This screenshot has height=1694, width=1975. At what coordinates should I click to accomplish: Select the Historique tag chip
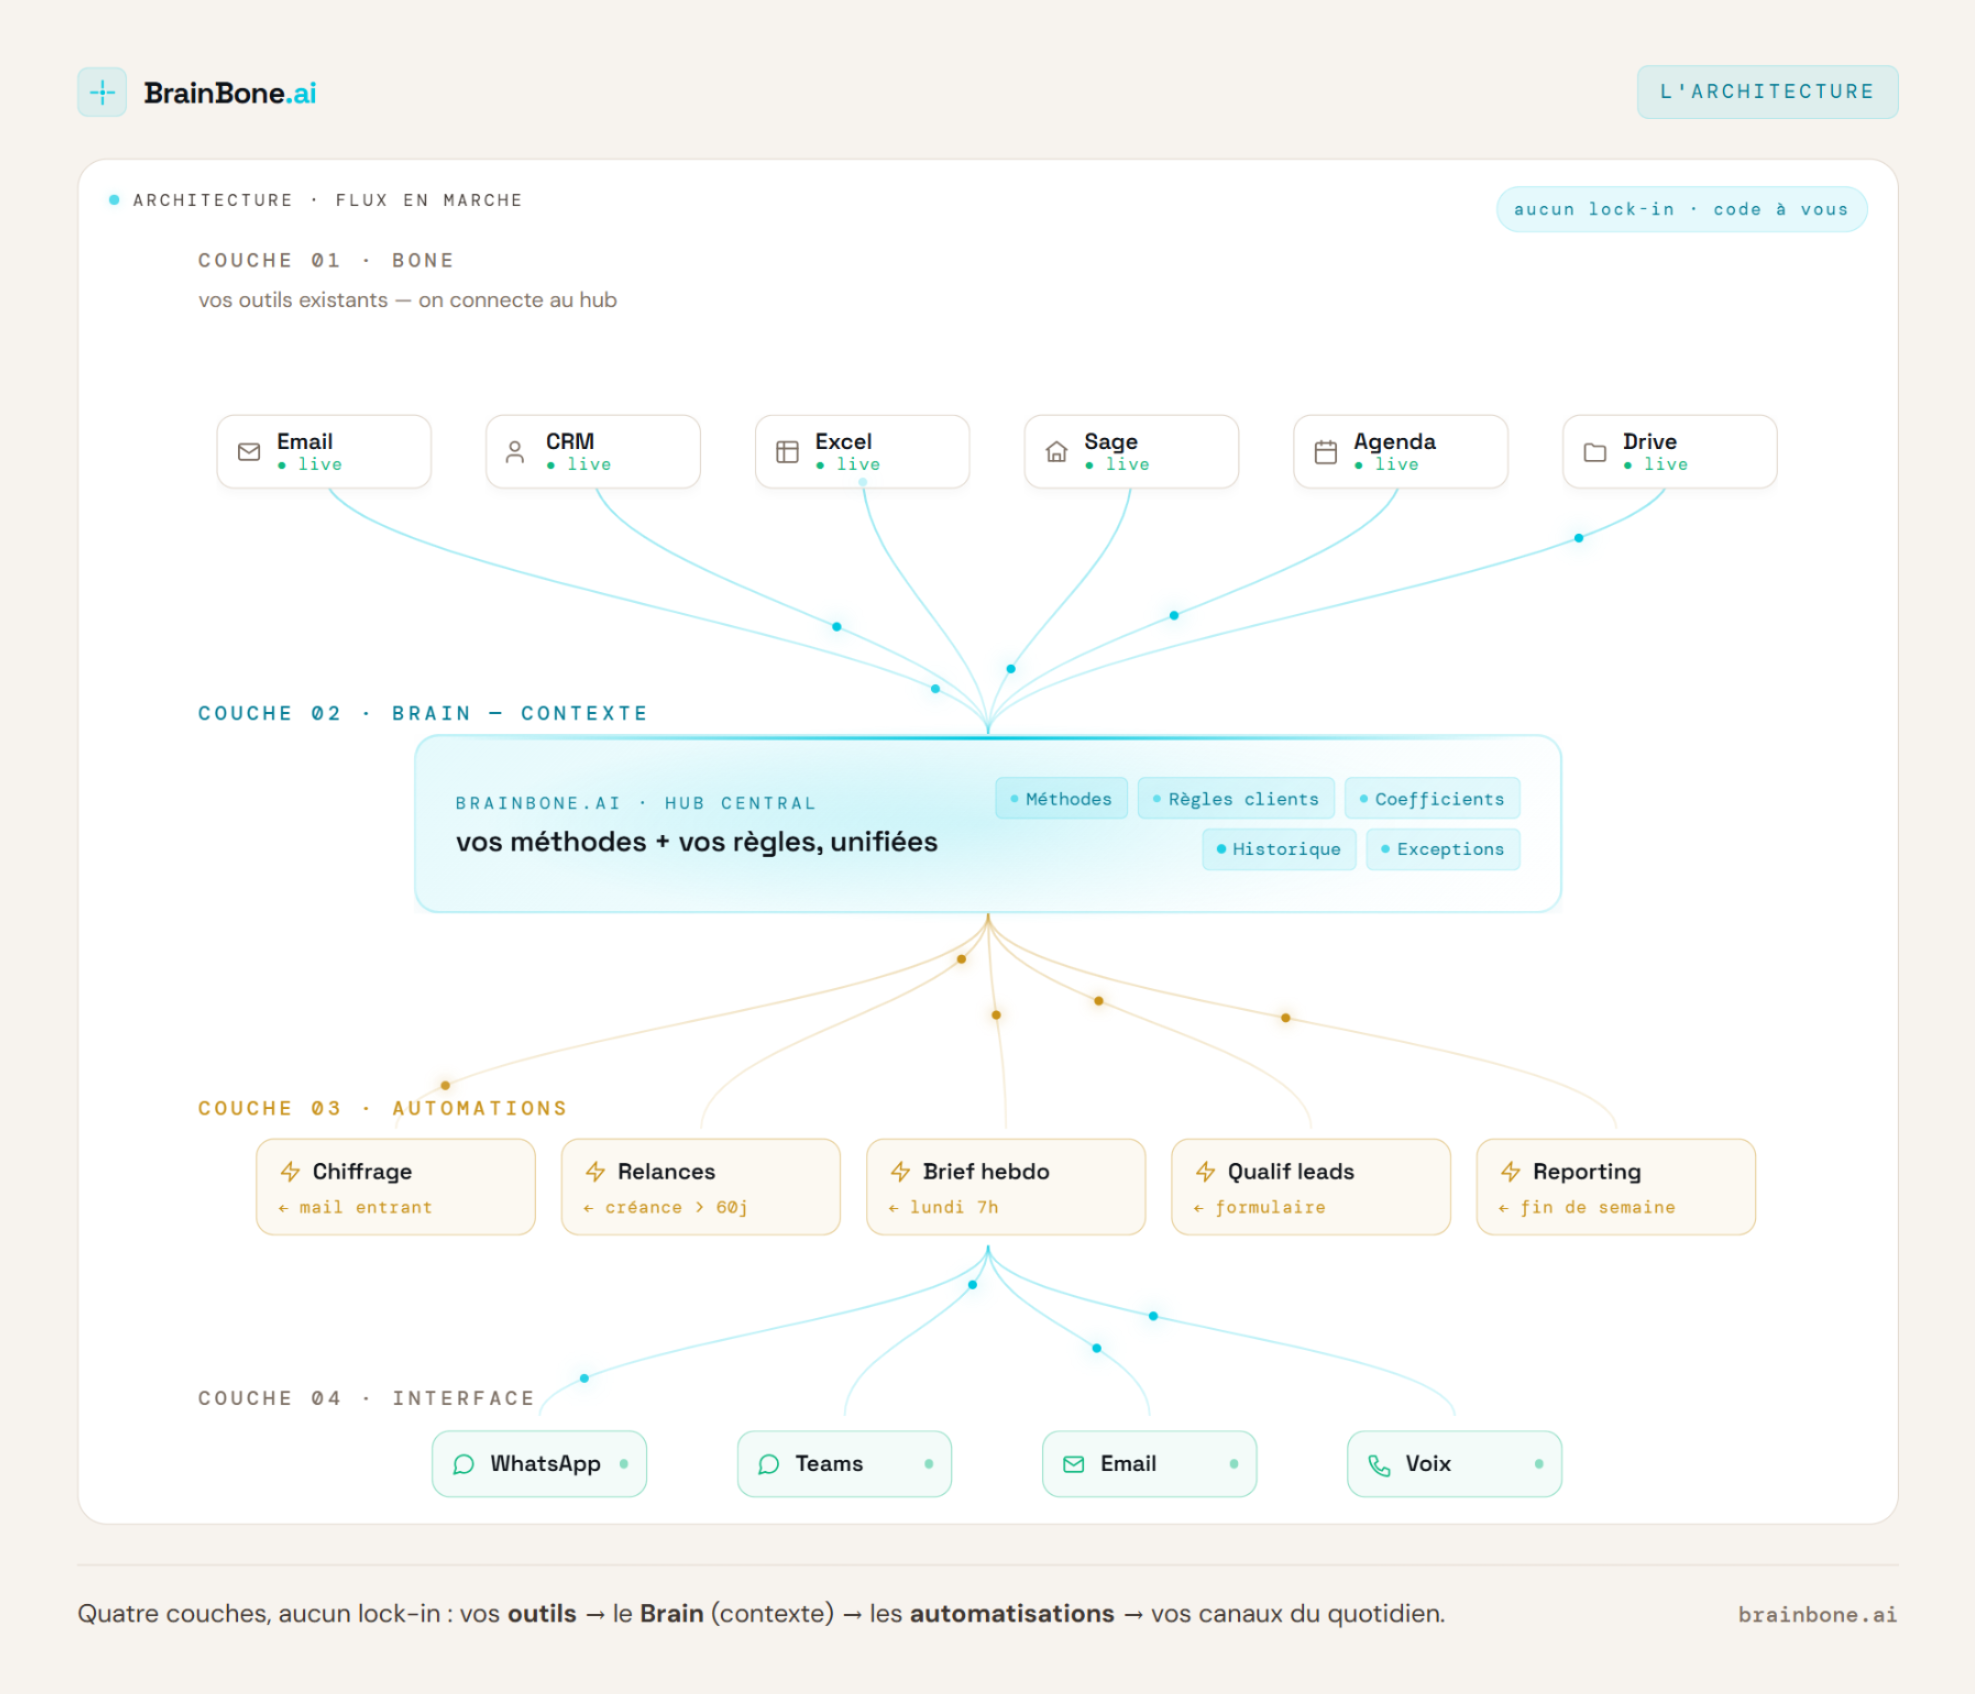(x=1279, y=849)
